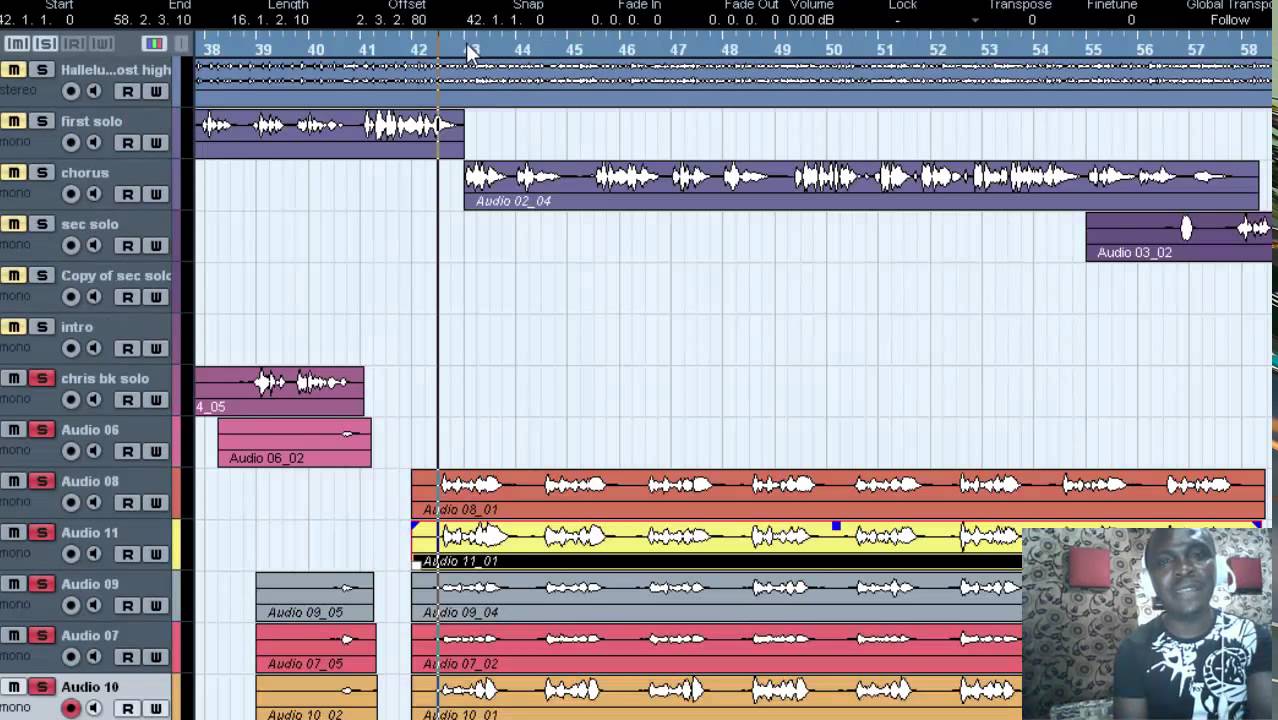Click the yellow color strip of Audio 11

(176, 545)
